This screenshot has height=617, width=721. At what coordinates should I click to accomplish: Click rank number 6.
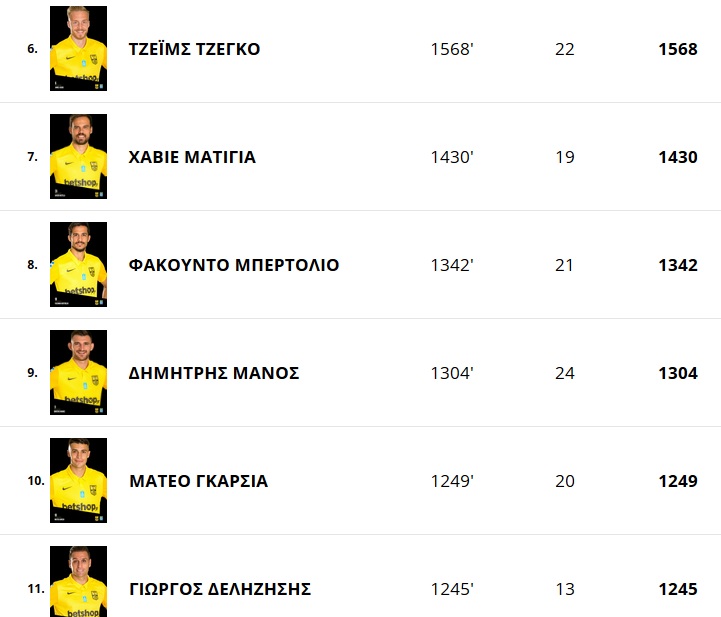point(32,49)
